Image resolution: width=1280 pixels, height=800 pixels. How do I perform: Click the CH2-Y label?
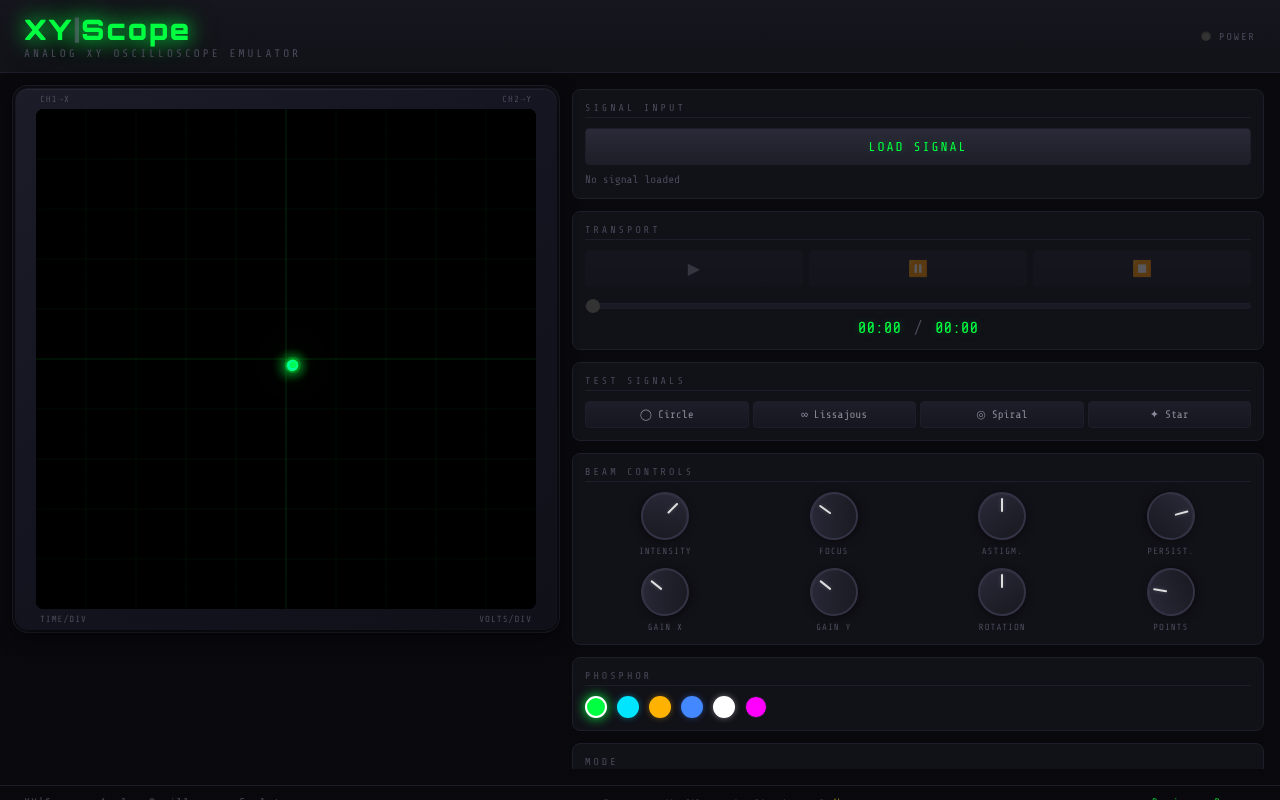tap(517, 99)
